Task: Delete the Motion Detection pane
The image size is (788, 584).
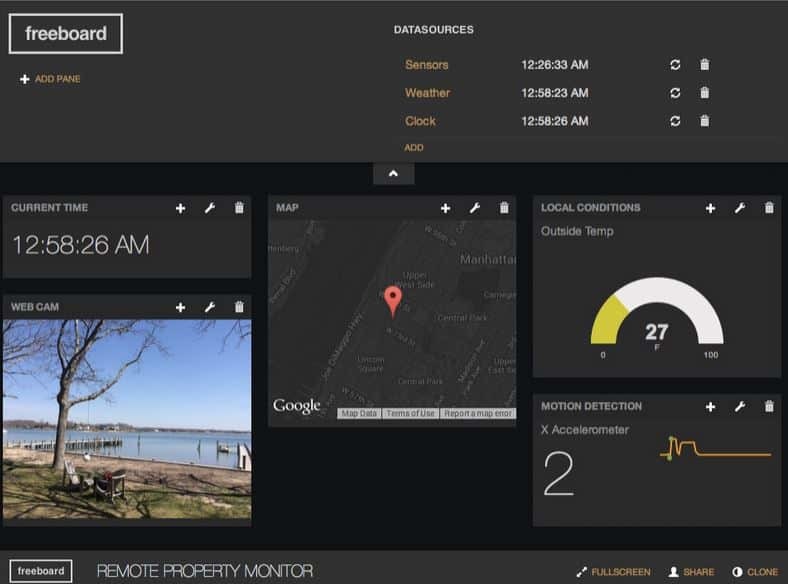Action: pyautogui.click(x=769, y=406)
